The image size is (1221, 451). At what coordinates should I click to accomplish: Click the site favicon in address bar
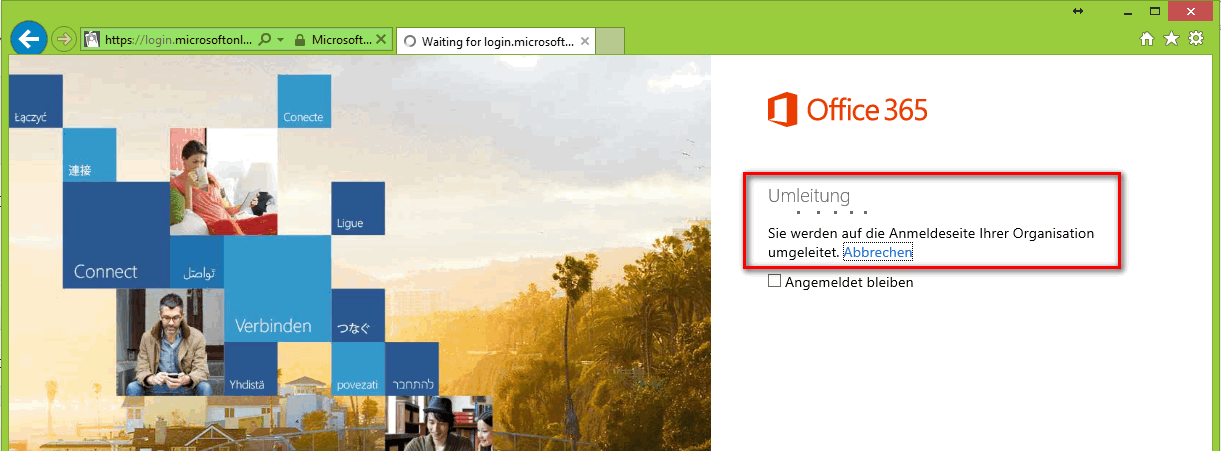pos(91,40)
